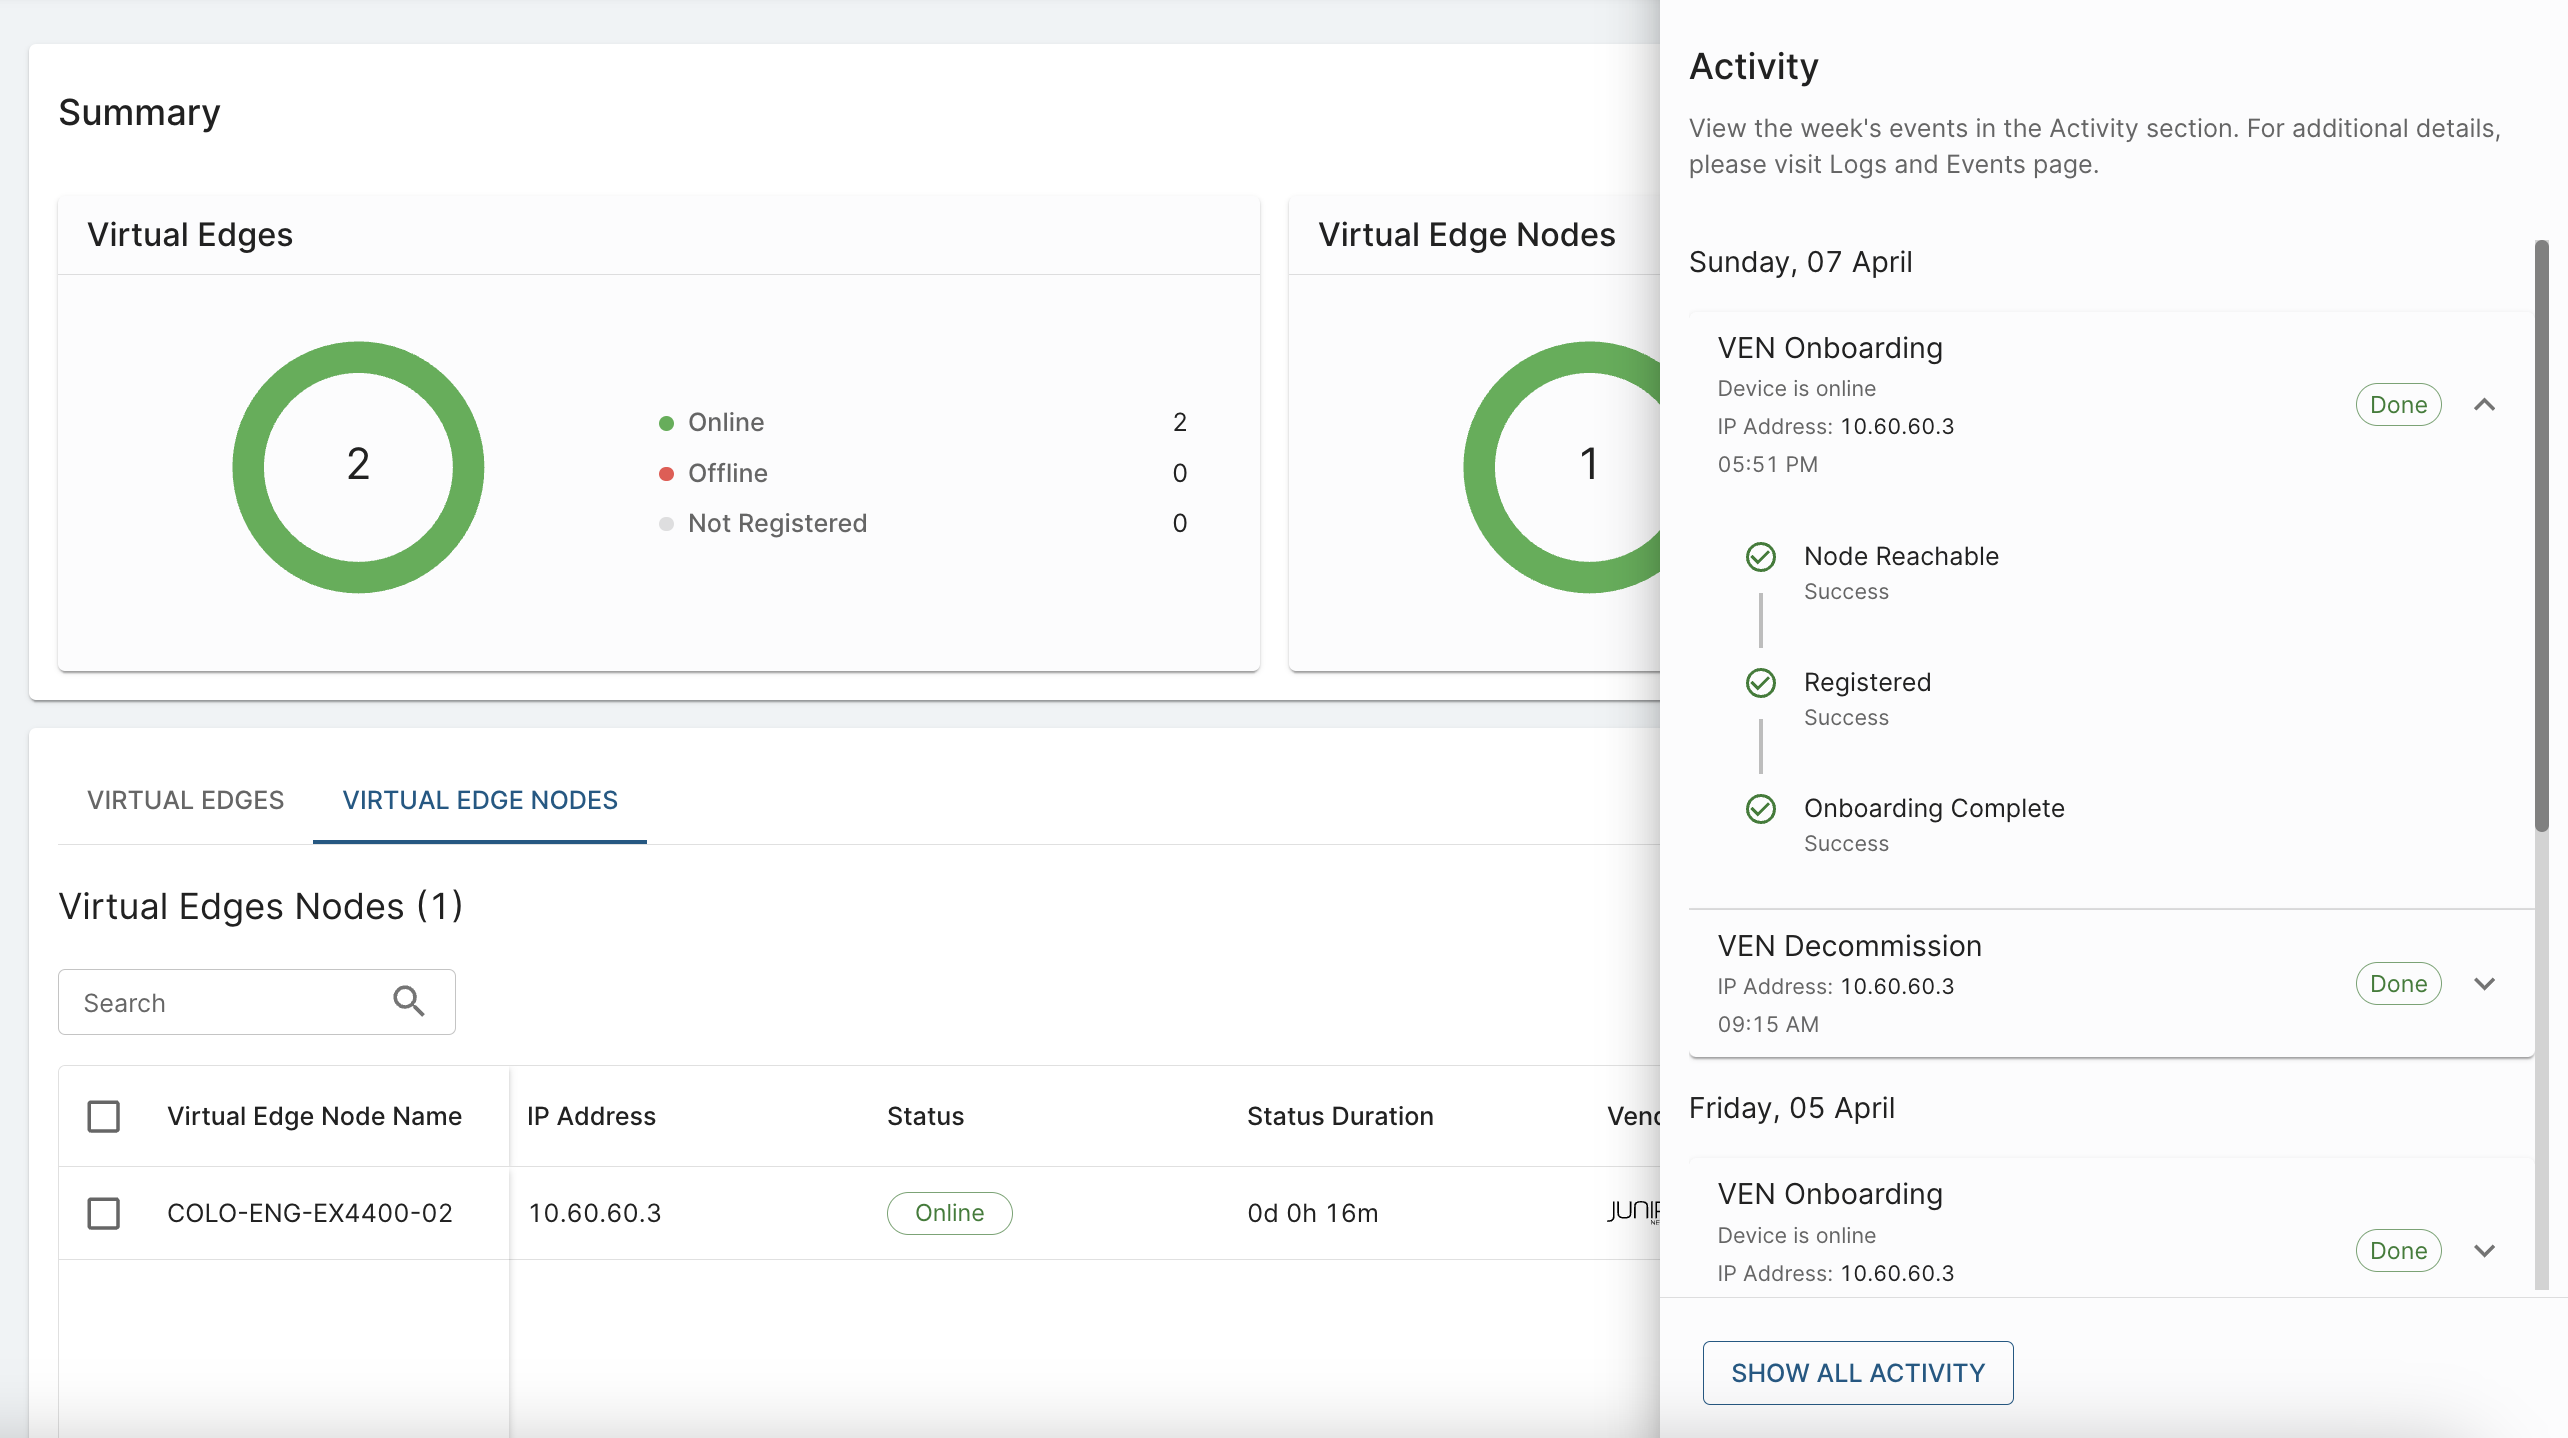Toggle the select-all checkbox in the table header
The image size is (2568, 1438).
[x=104, y=1116]
